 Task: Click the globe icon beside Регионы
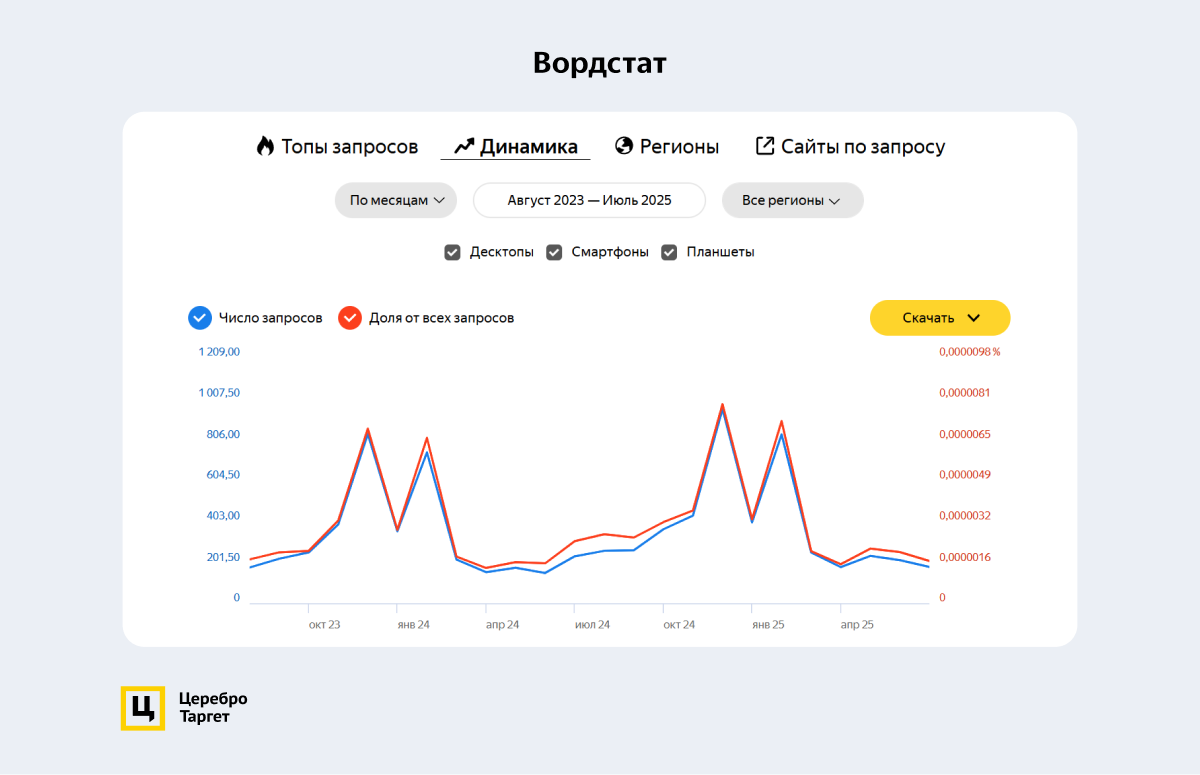pyautogui.click(x=624, y=146)
